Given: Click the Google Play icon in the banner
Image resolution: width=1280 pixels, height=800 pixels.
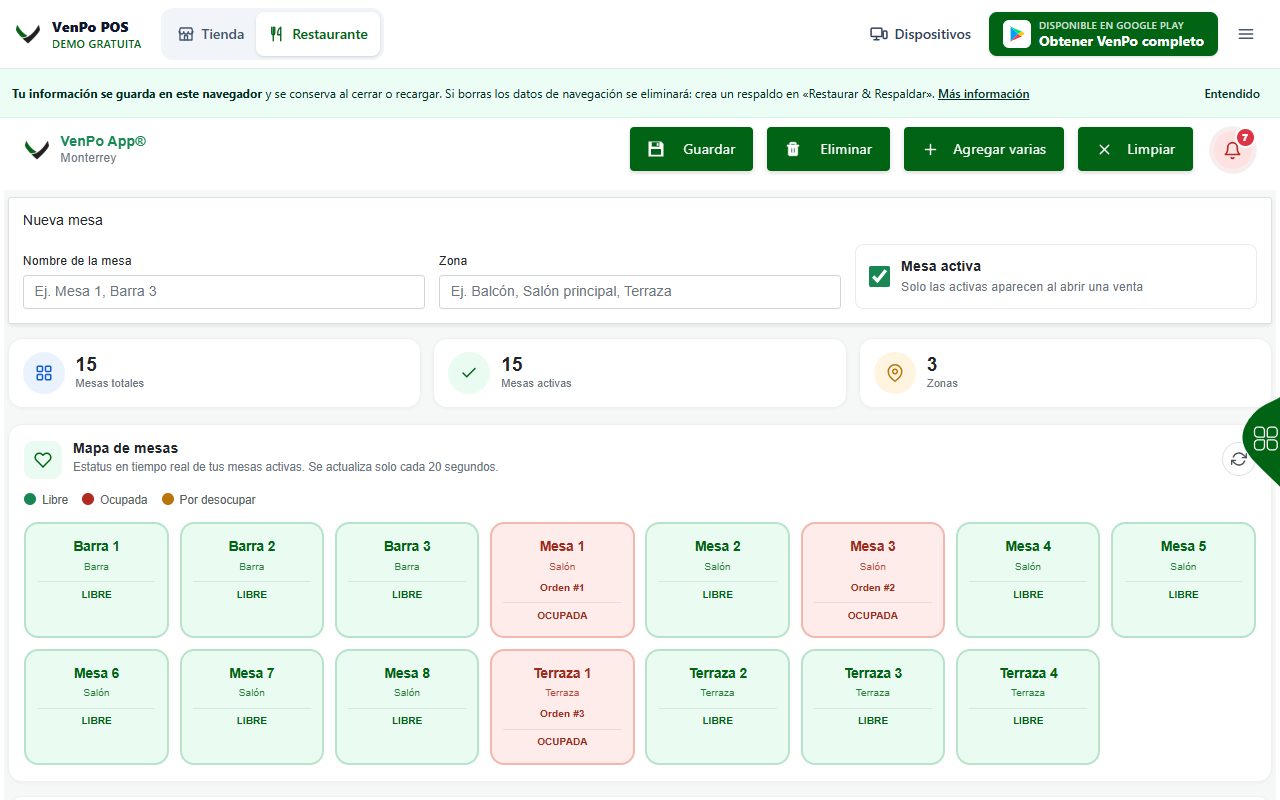Looking at the screenshot, I should point(1017,34).
